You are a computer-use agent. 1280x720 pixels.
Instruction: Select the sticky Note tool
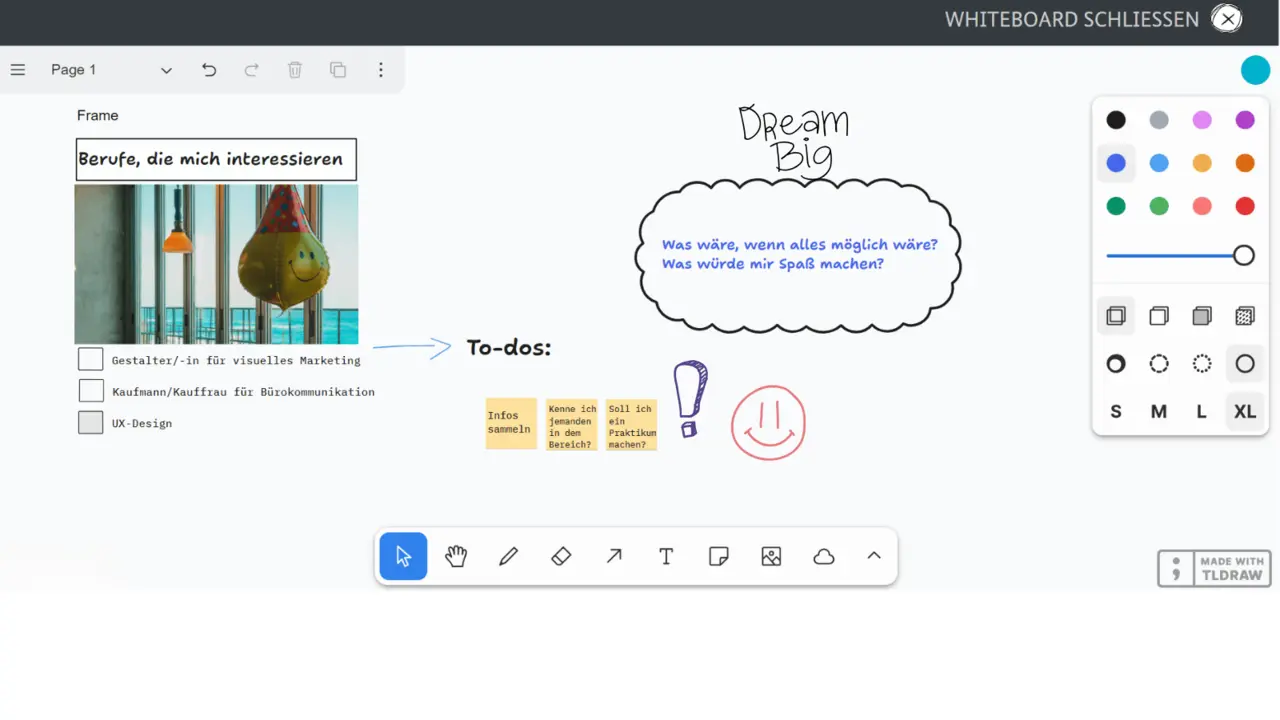click(719, 556)
